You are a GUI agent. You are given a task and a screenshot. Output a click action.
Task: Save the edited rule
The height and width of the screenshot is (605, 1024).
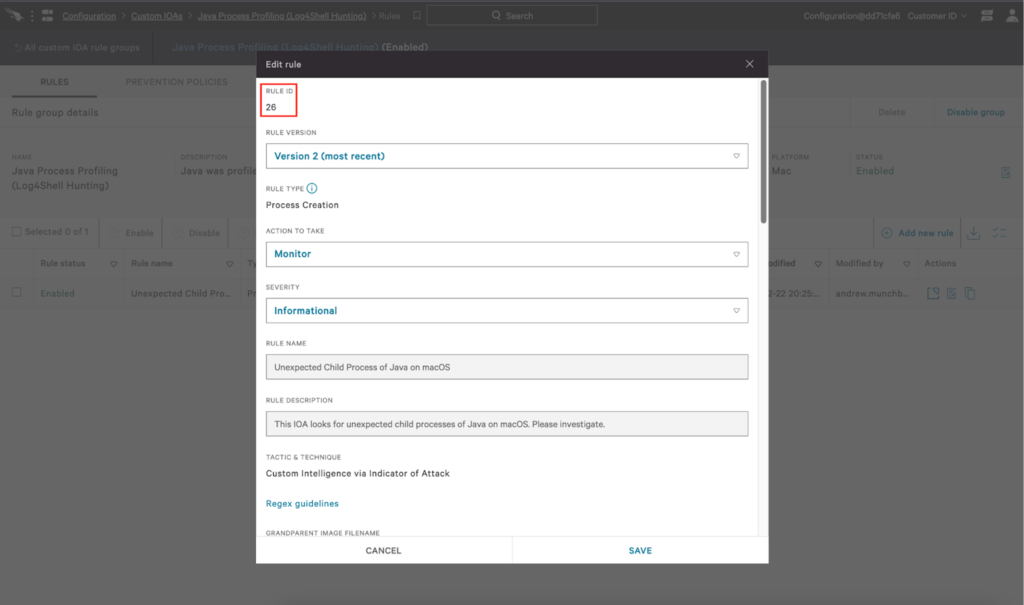tap(639, 549)
